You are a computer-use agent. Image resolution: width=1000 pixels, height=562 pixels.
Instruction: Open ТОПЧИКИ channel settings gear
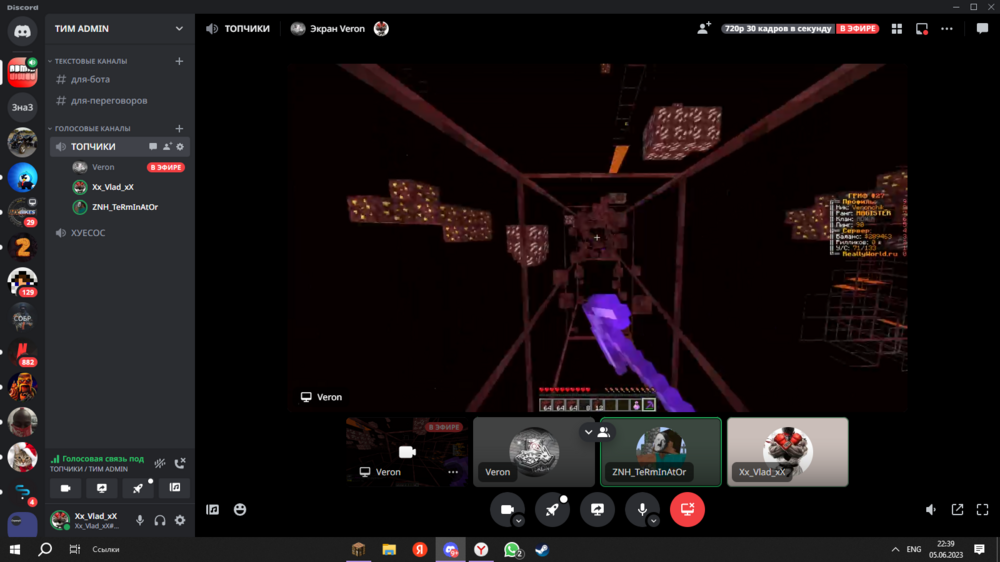180,147
